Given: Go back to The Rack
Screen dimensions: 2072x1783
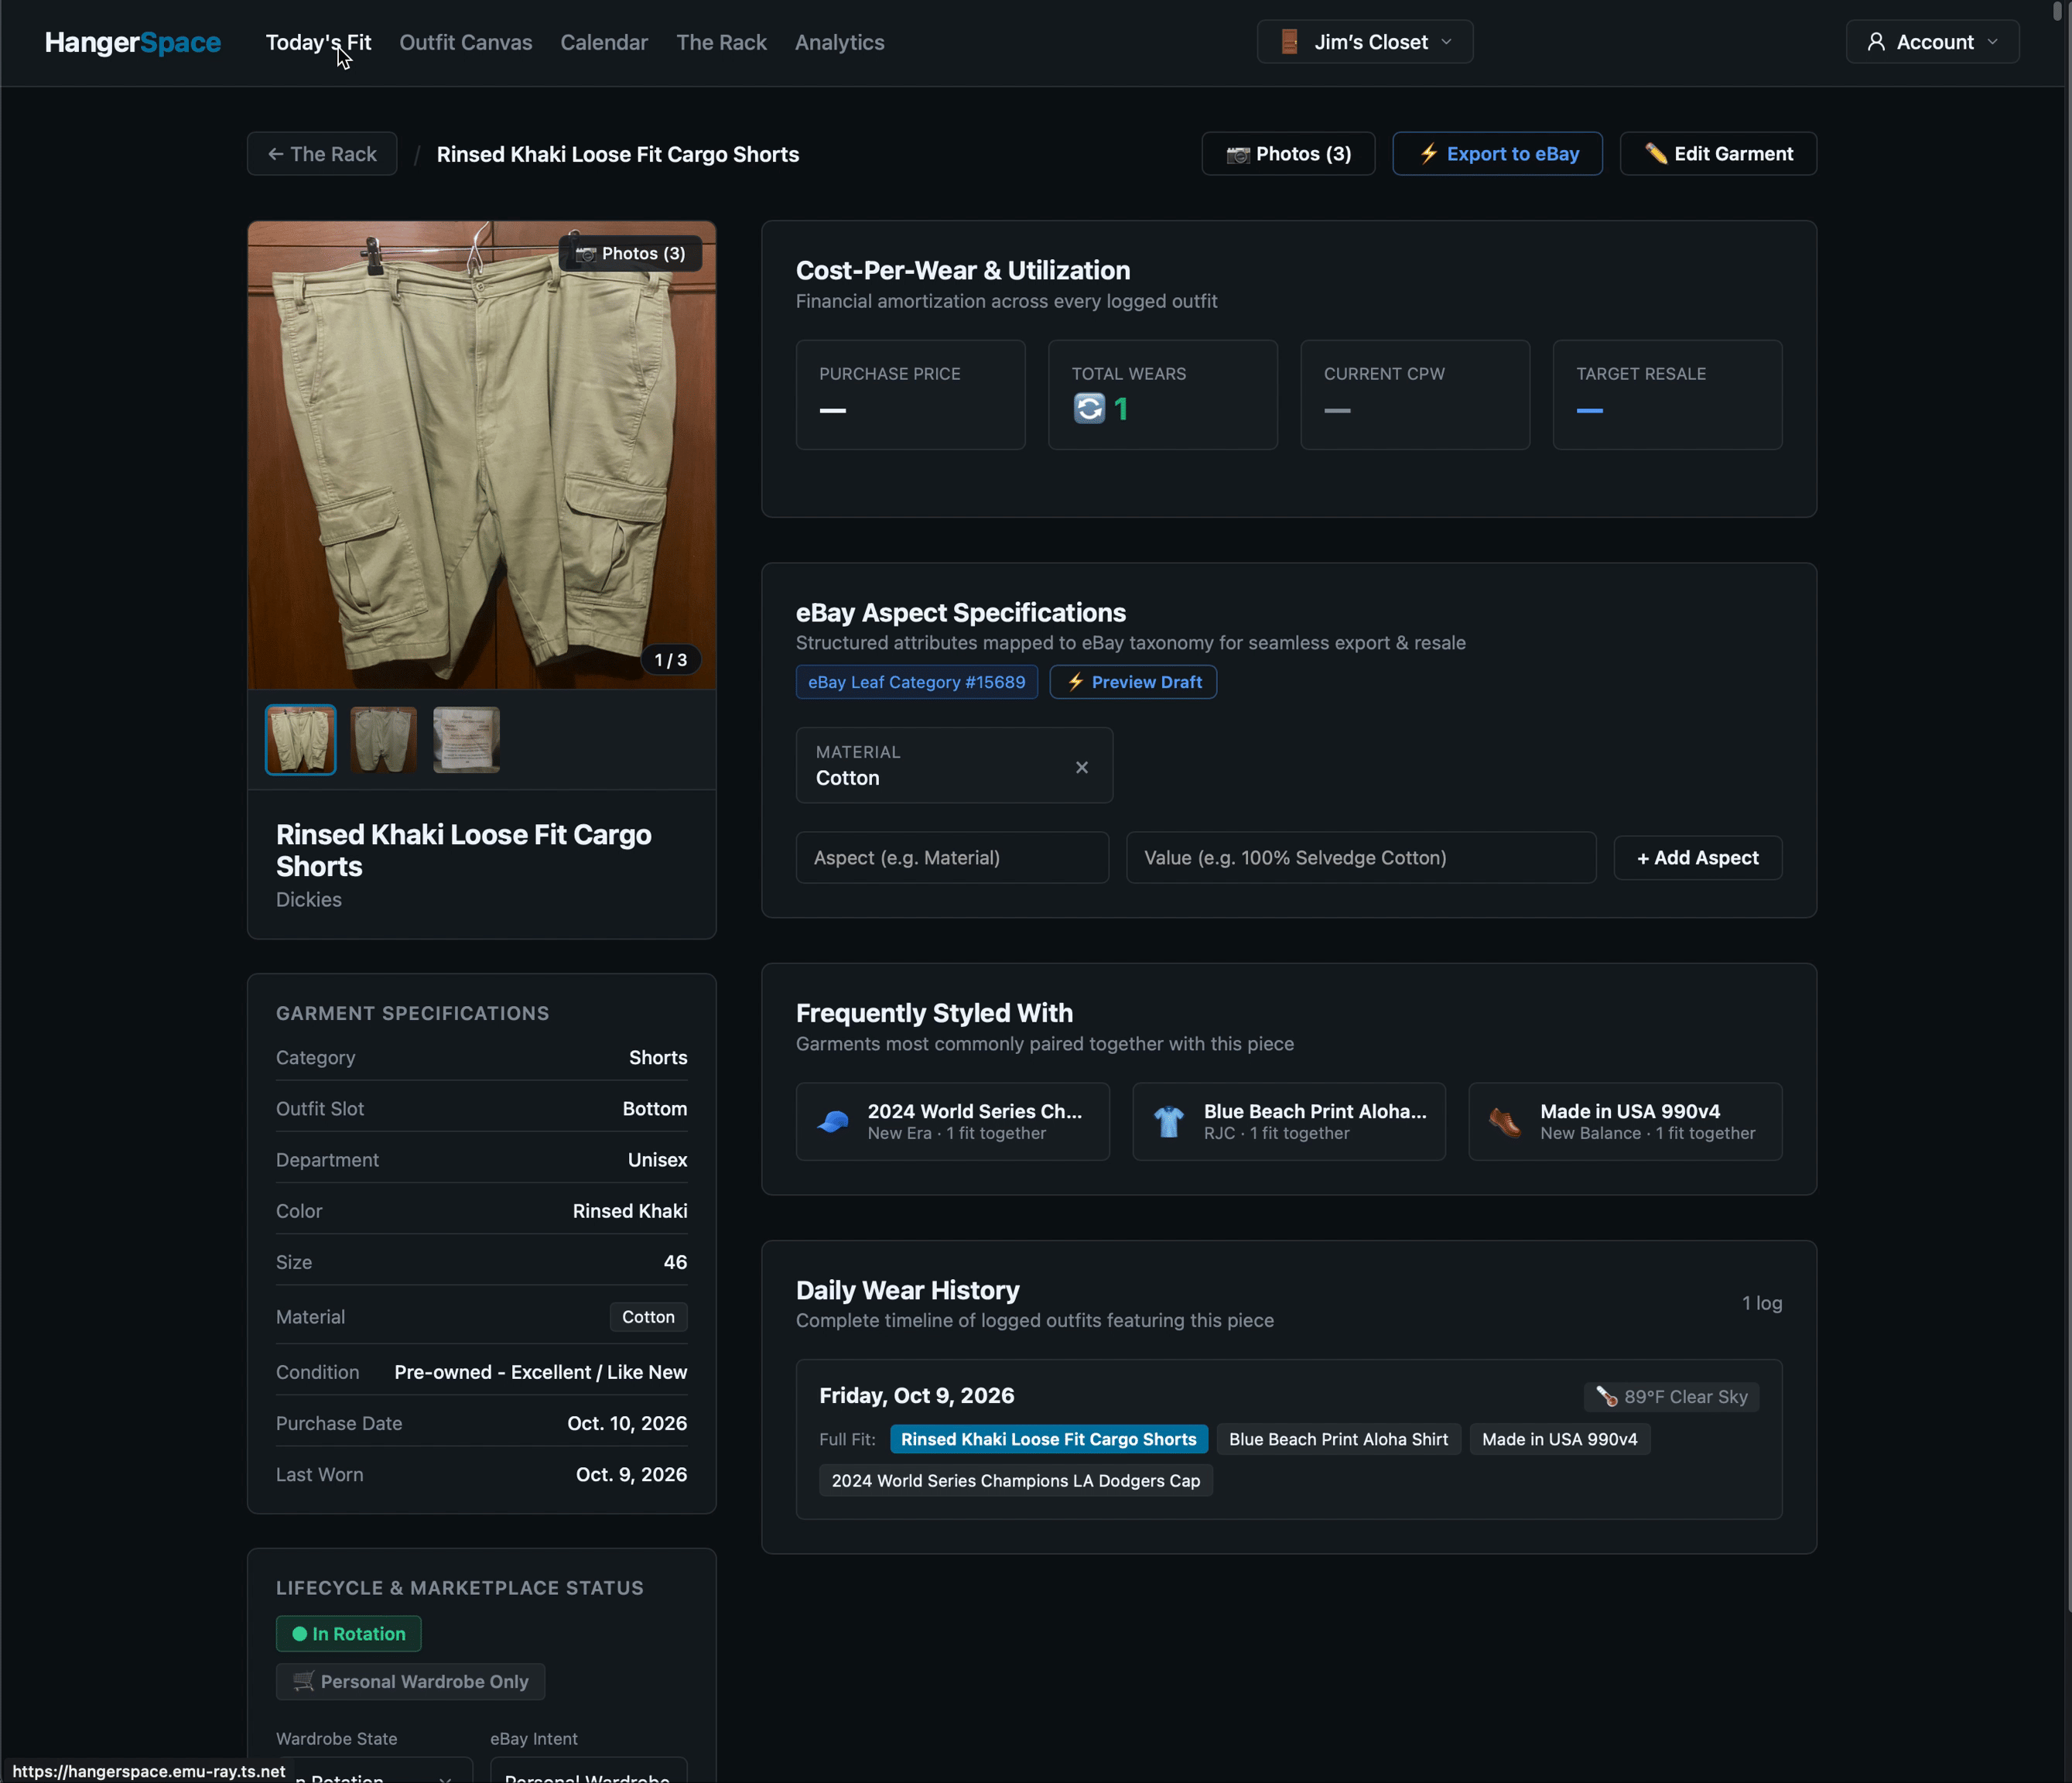Looking at the screenshot, I should [322, 154].
